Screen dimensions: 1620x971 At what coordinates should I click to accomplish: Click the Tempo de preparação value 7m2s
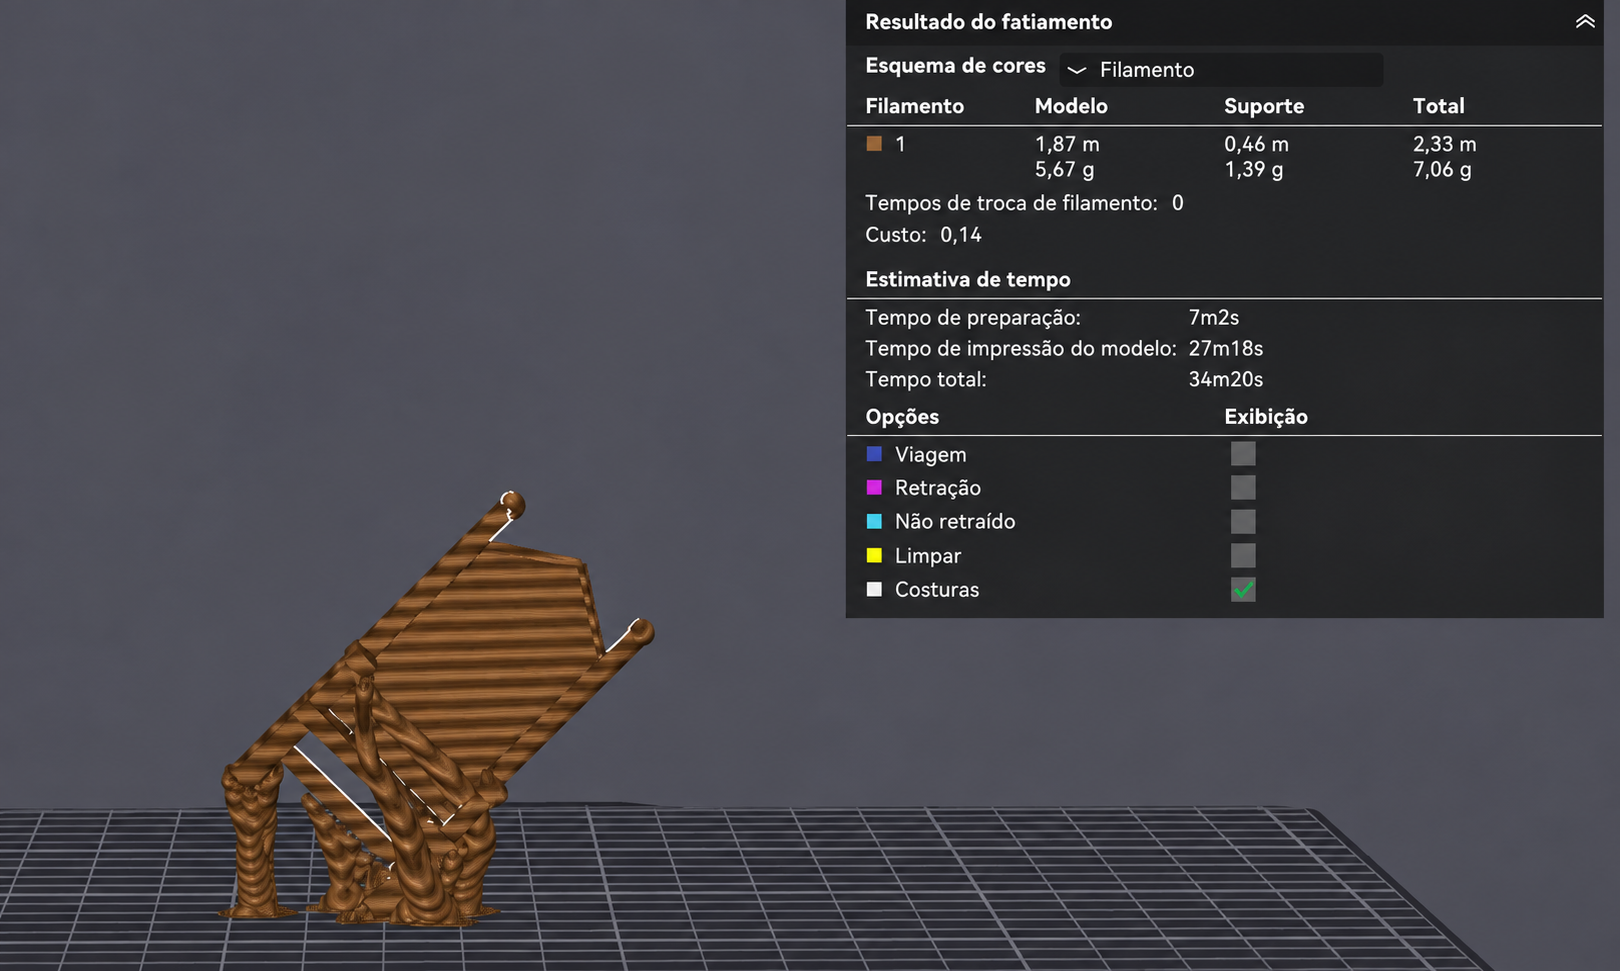(1213, 318)
